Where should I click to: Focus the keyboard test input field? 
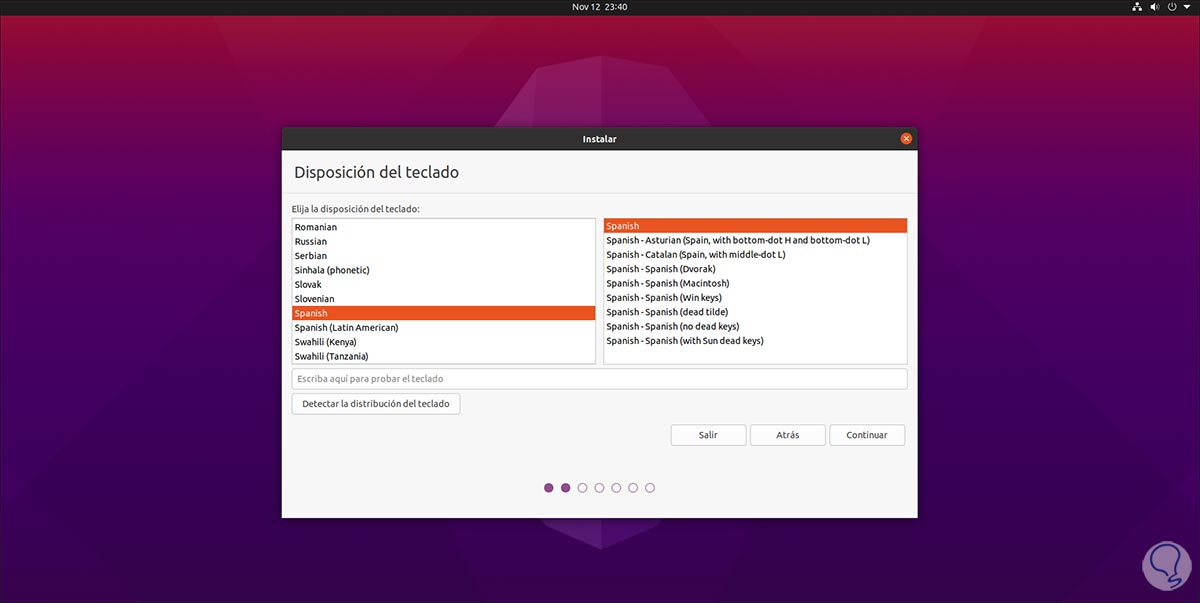(x=599, y=379)
